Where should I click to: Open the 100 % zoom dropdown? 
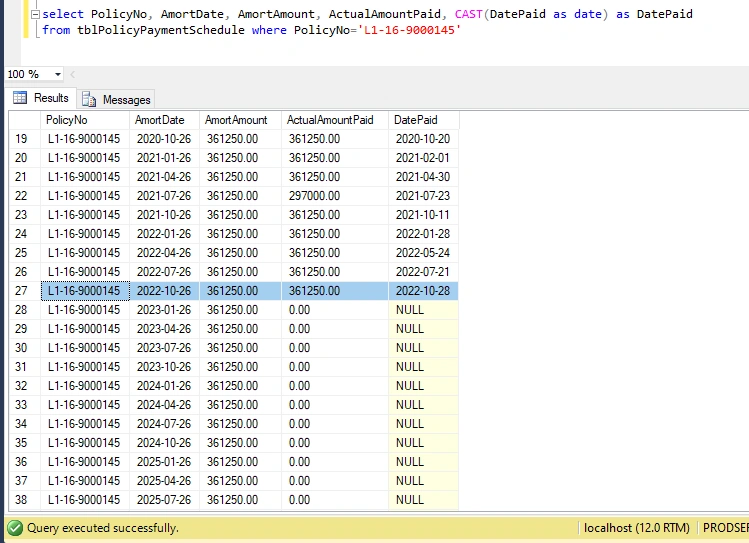coord(58,75)
